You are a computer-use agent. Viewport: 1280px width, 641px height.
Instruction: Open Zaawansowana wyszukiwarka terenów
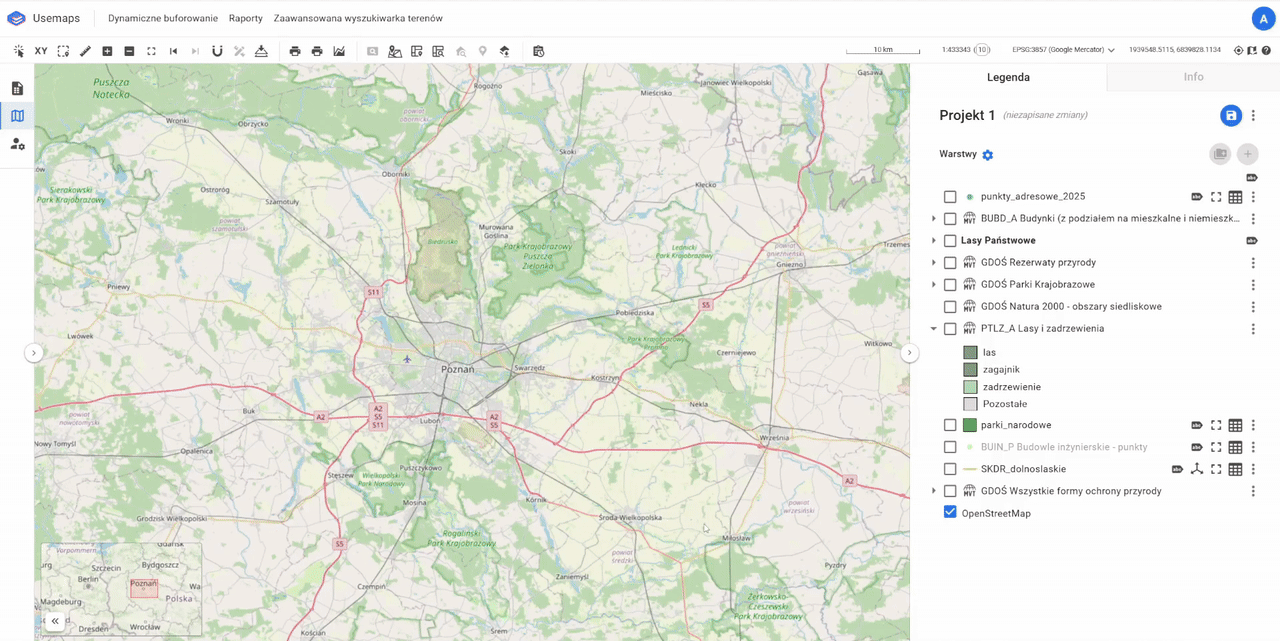click(x=358, y=18)
